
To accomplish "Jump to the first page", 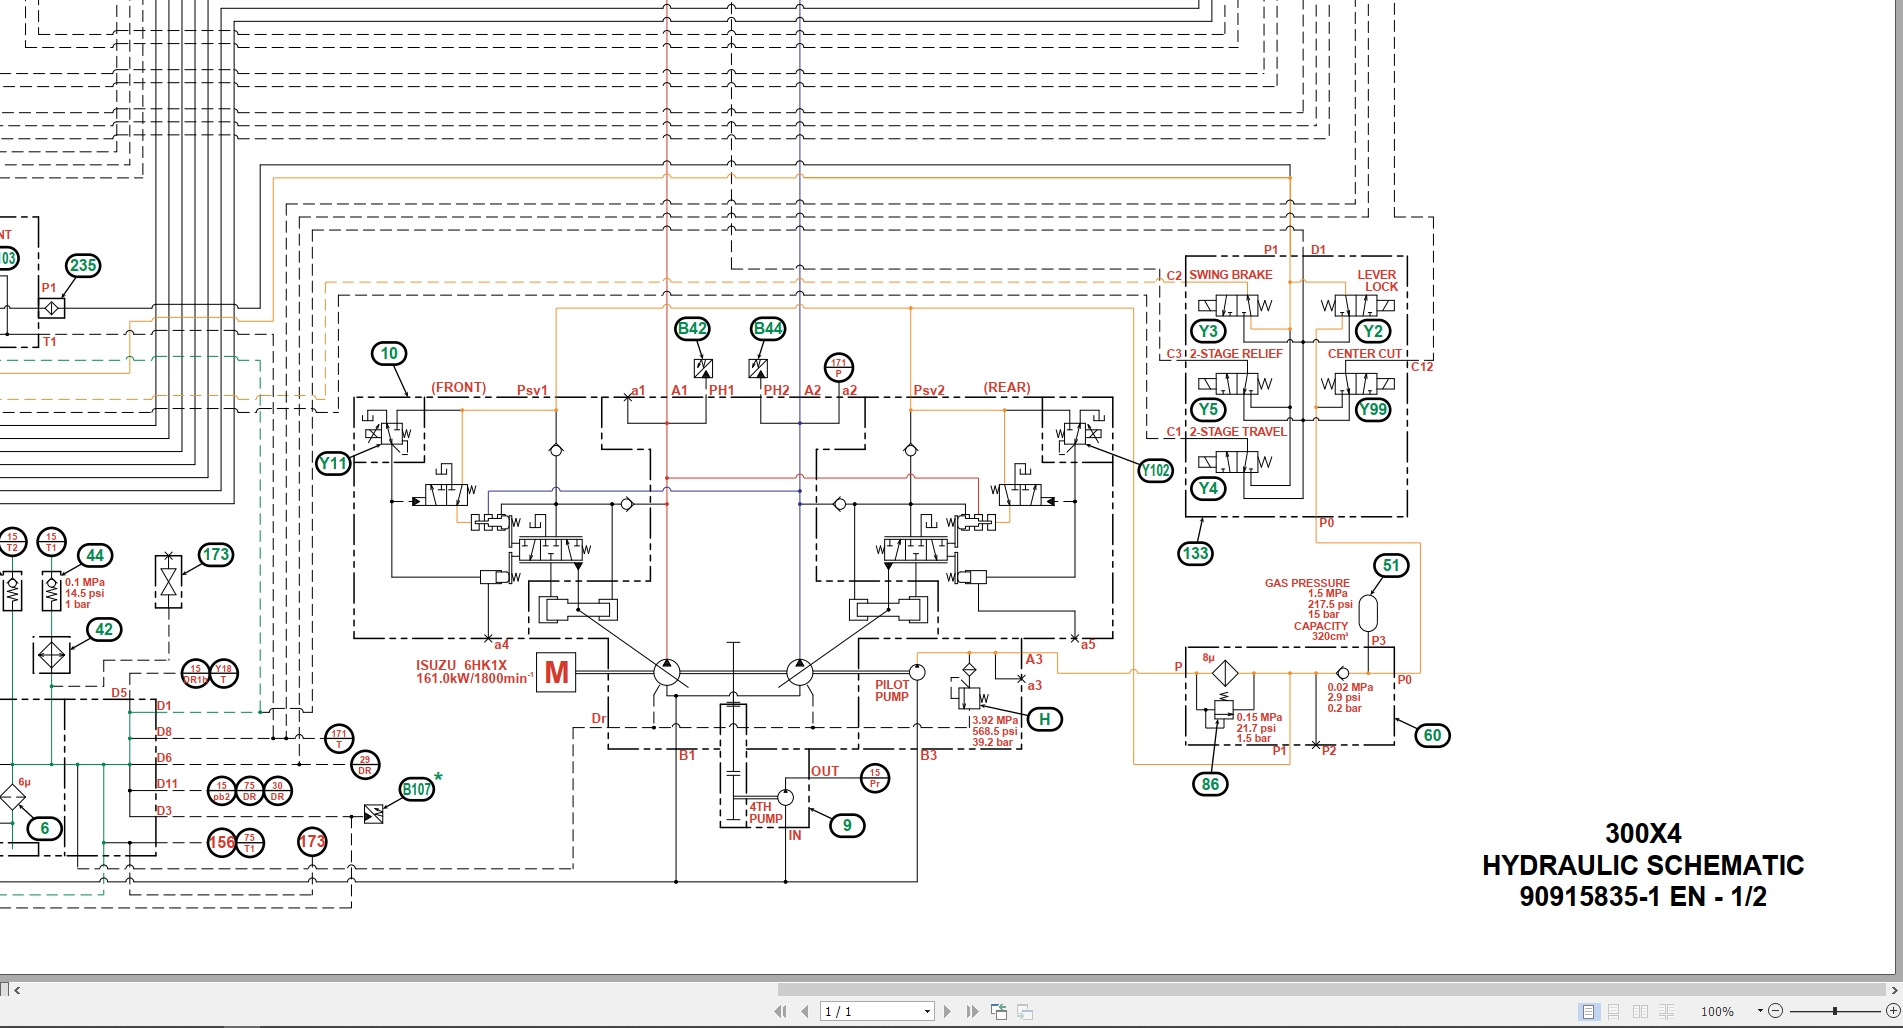I will click(780, 1011).
